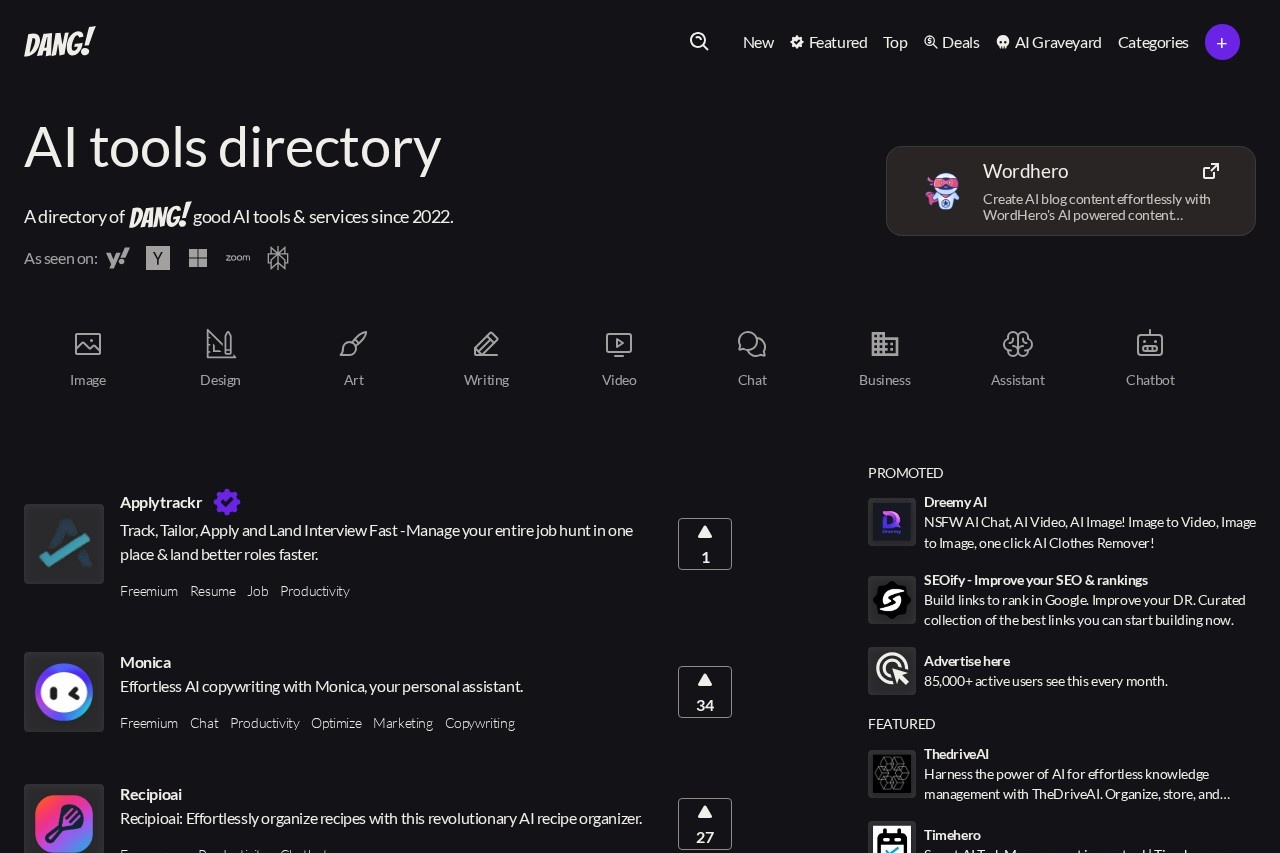Viewport: 1280px width, 853px height.
Task: Expand the Categories menu
Action: point(1153,42)
